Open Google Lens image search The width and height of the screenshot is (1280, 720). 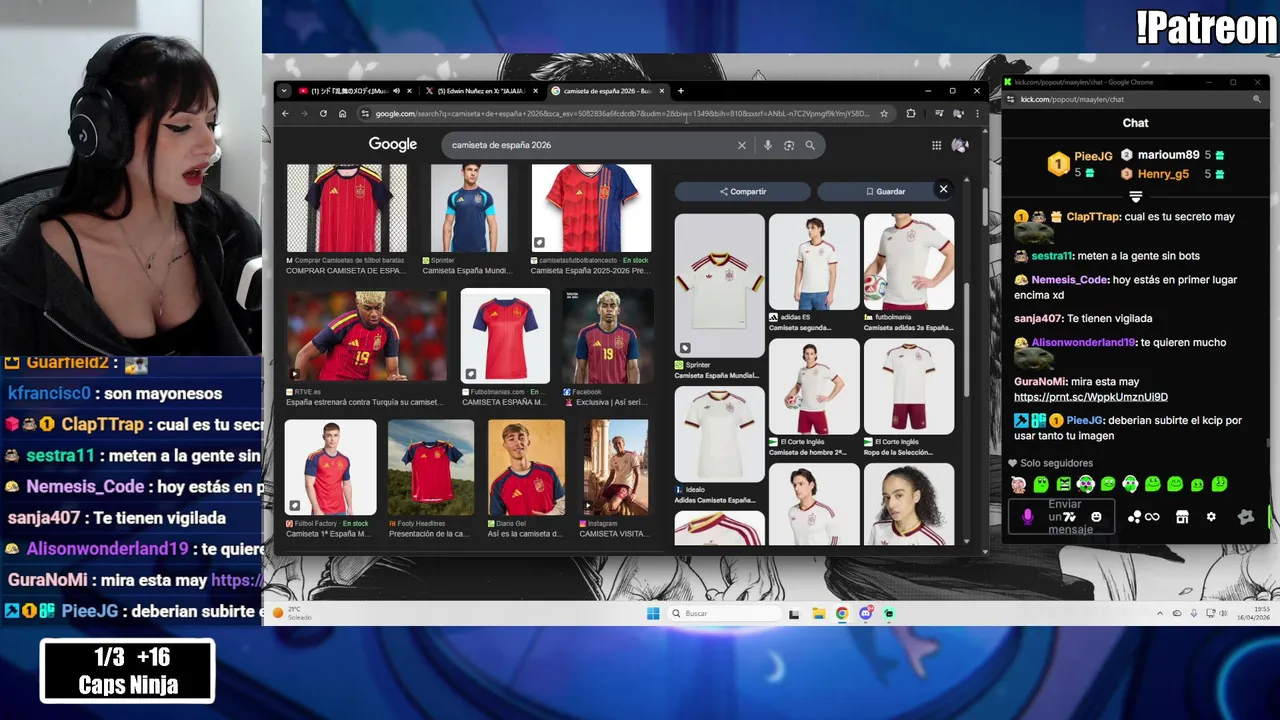pos(789,145)
